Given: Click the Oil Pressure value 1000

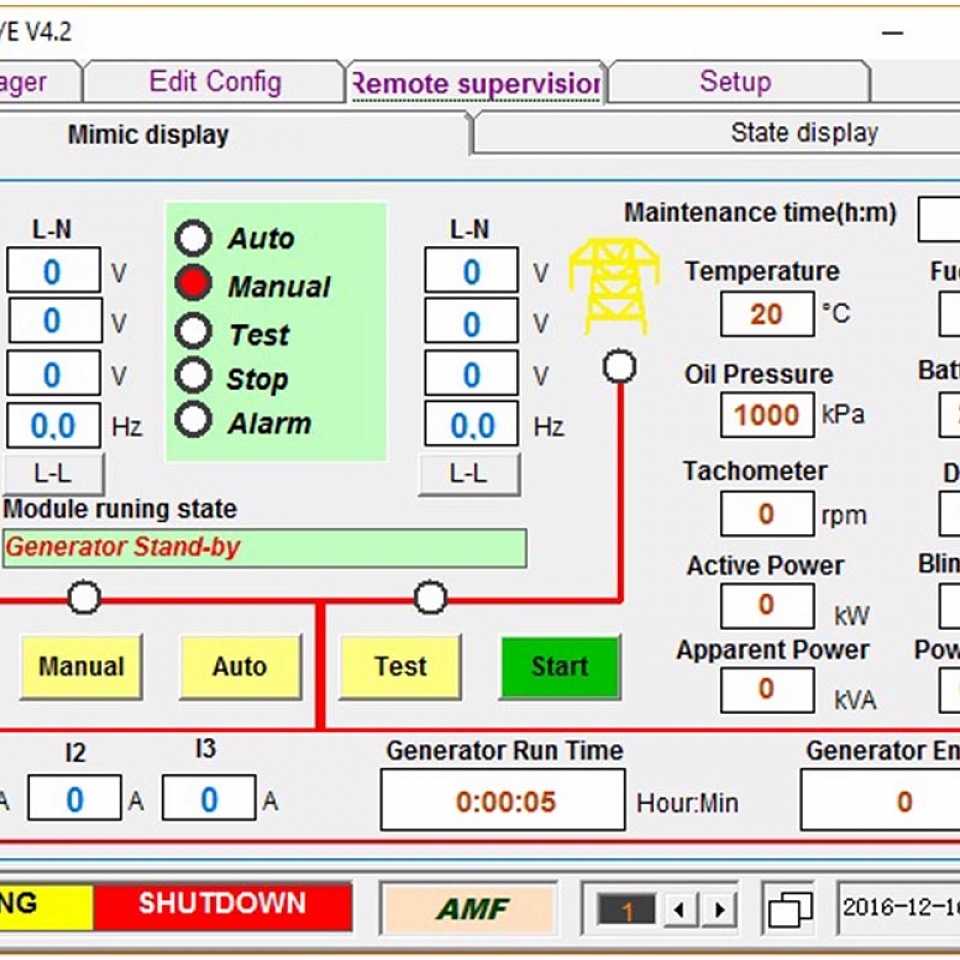Looking at the screenshot, I should 767,414.
